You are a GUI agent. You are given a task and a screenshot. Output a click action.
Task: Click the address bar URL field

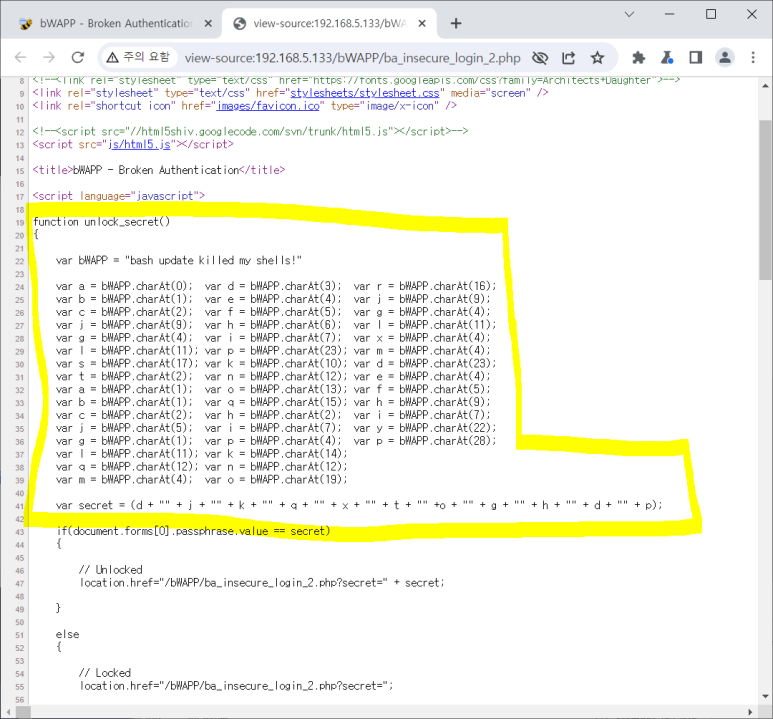[x=352, y=58]
